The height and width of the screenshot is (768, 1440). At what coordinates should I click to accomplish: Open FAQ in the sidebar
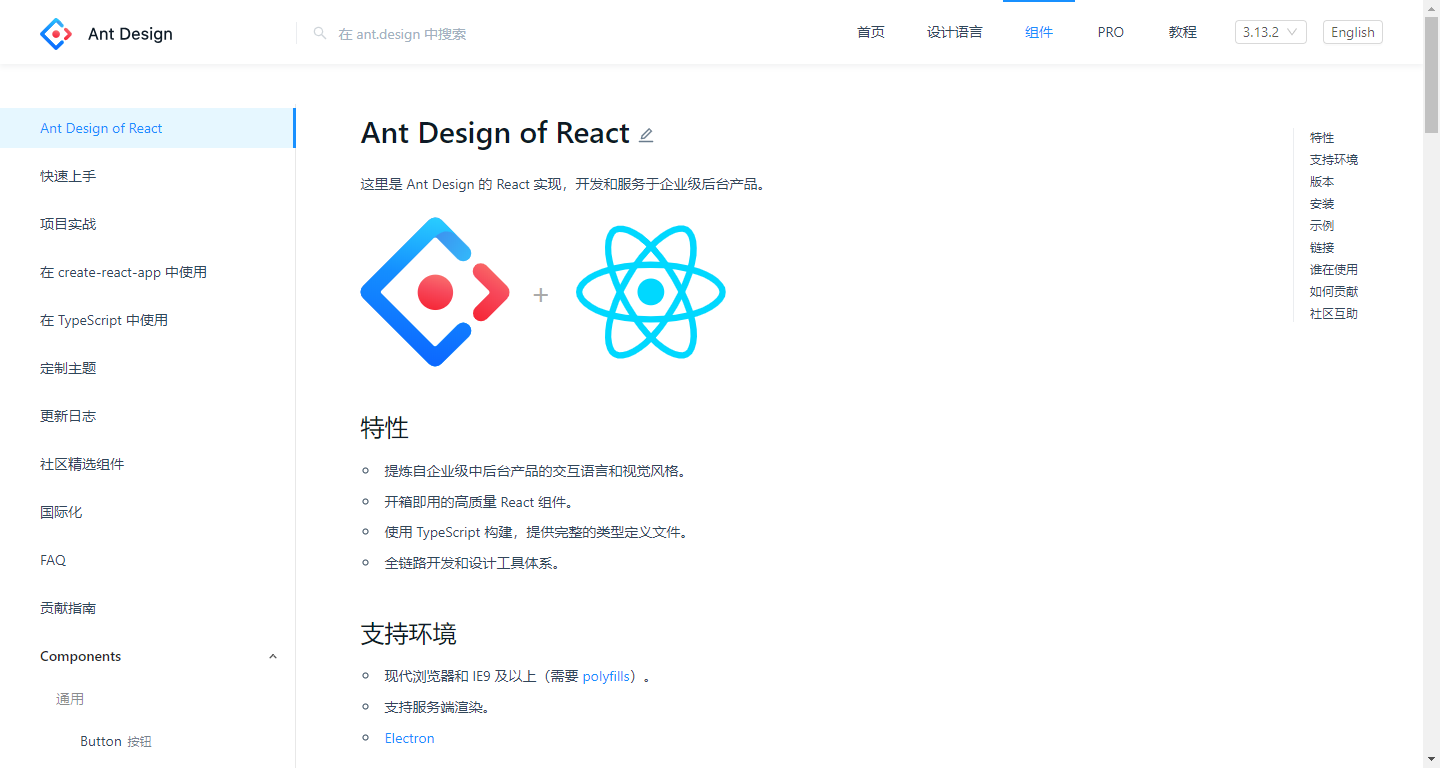pos(148,560)
